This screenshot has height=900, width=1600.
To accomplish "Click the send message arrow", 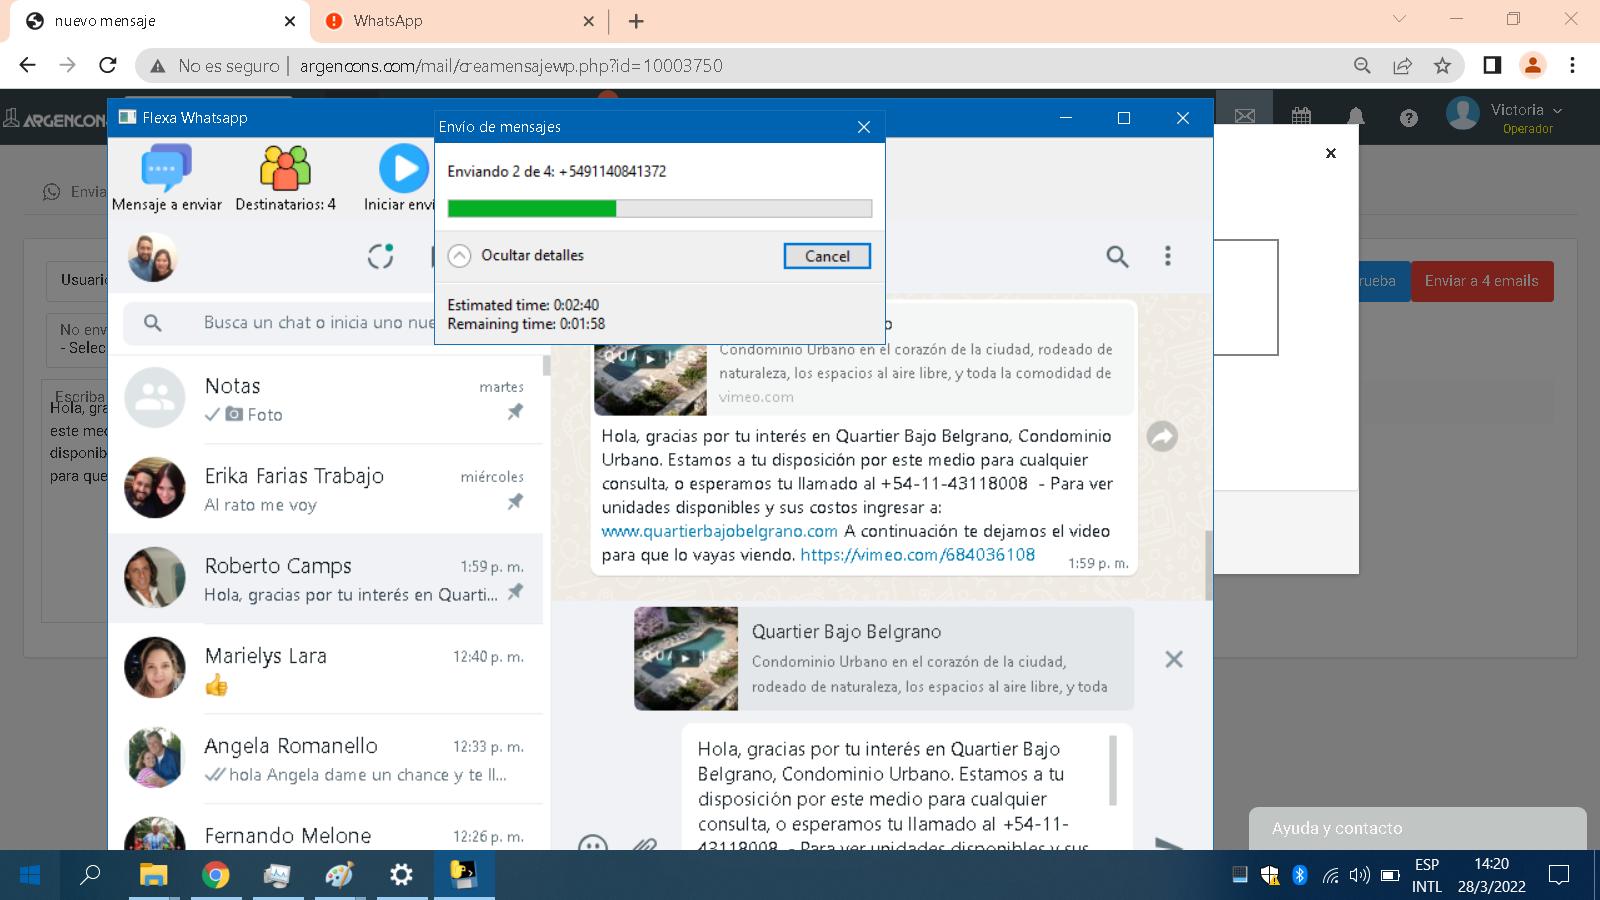I will coord(1169,843).
